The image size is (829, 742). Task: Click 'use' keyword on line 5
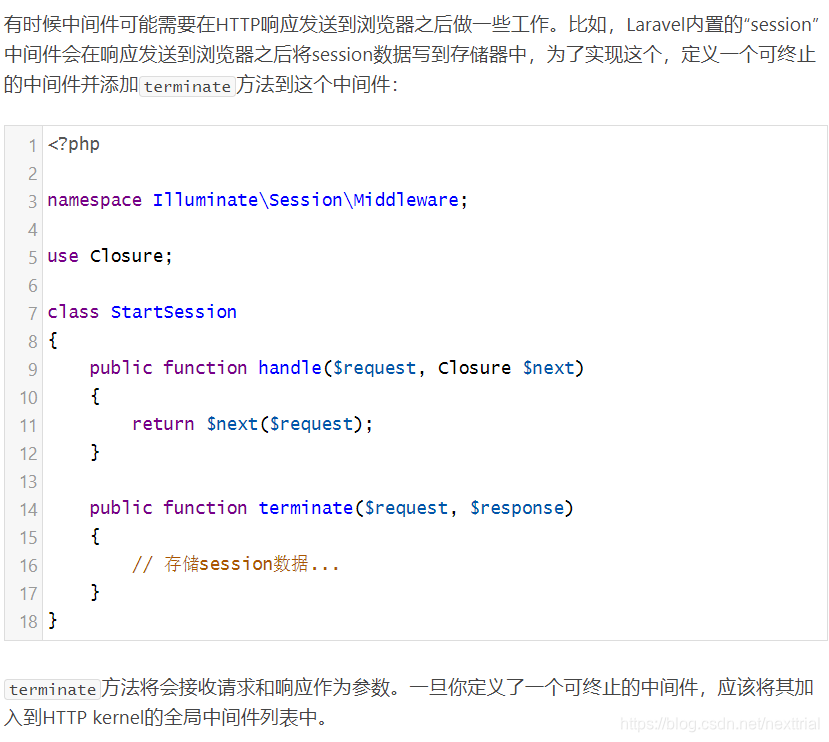[63, 256]
